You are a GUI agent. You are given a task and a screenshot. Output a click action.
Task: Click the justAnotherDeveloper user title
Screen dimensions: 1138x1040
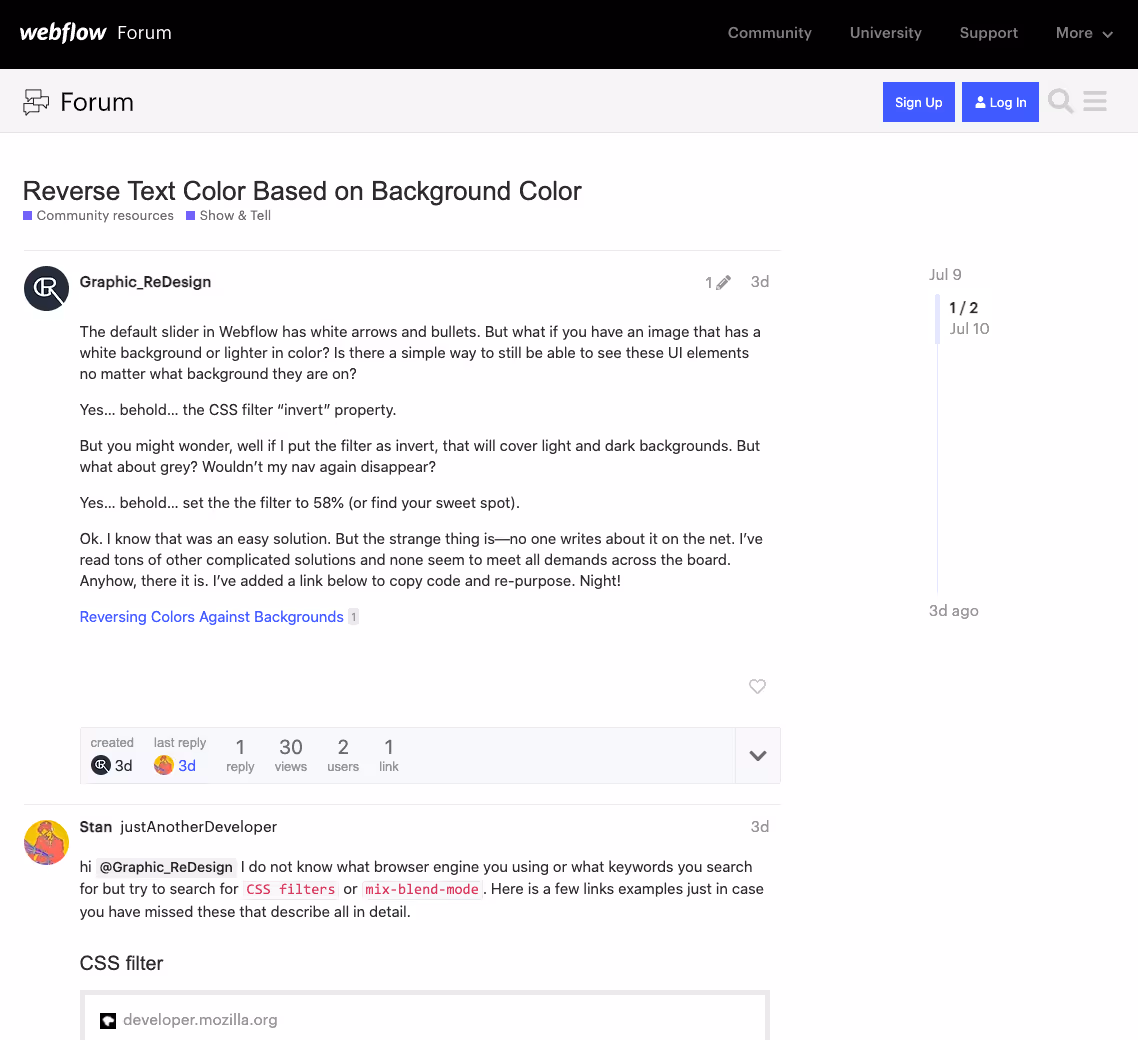[x=198, y=827]
